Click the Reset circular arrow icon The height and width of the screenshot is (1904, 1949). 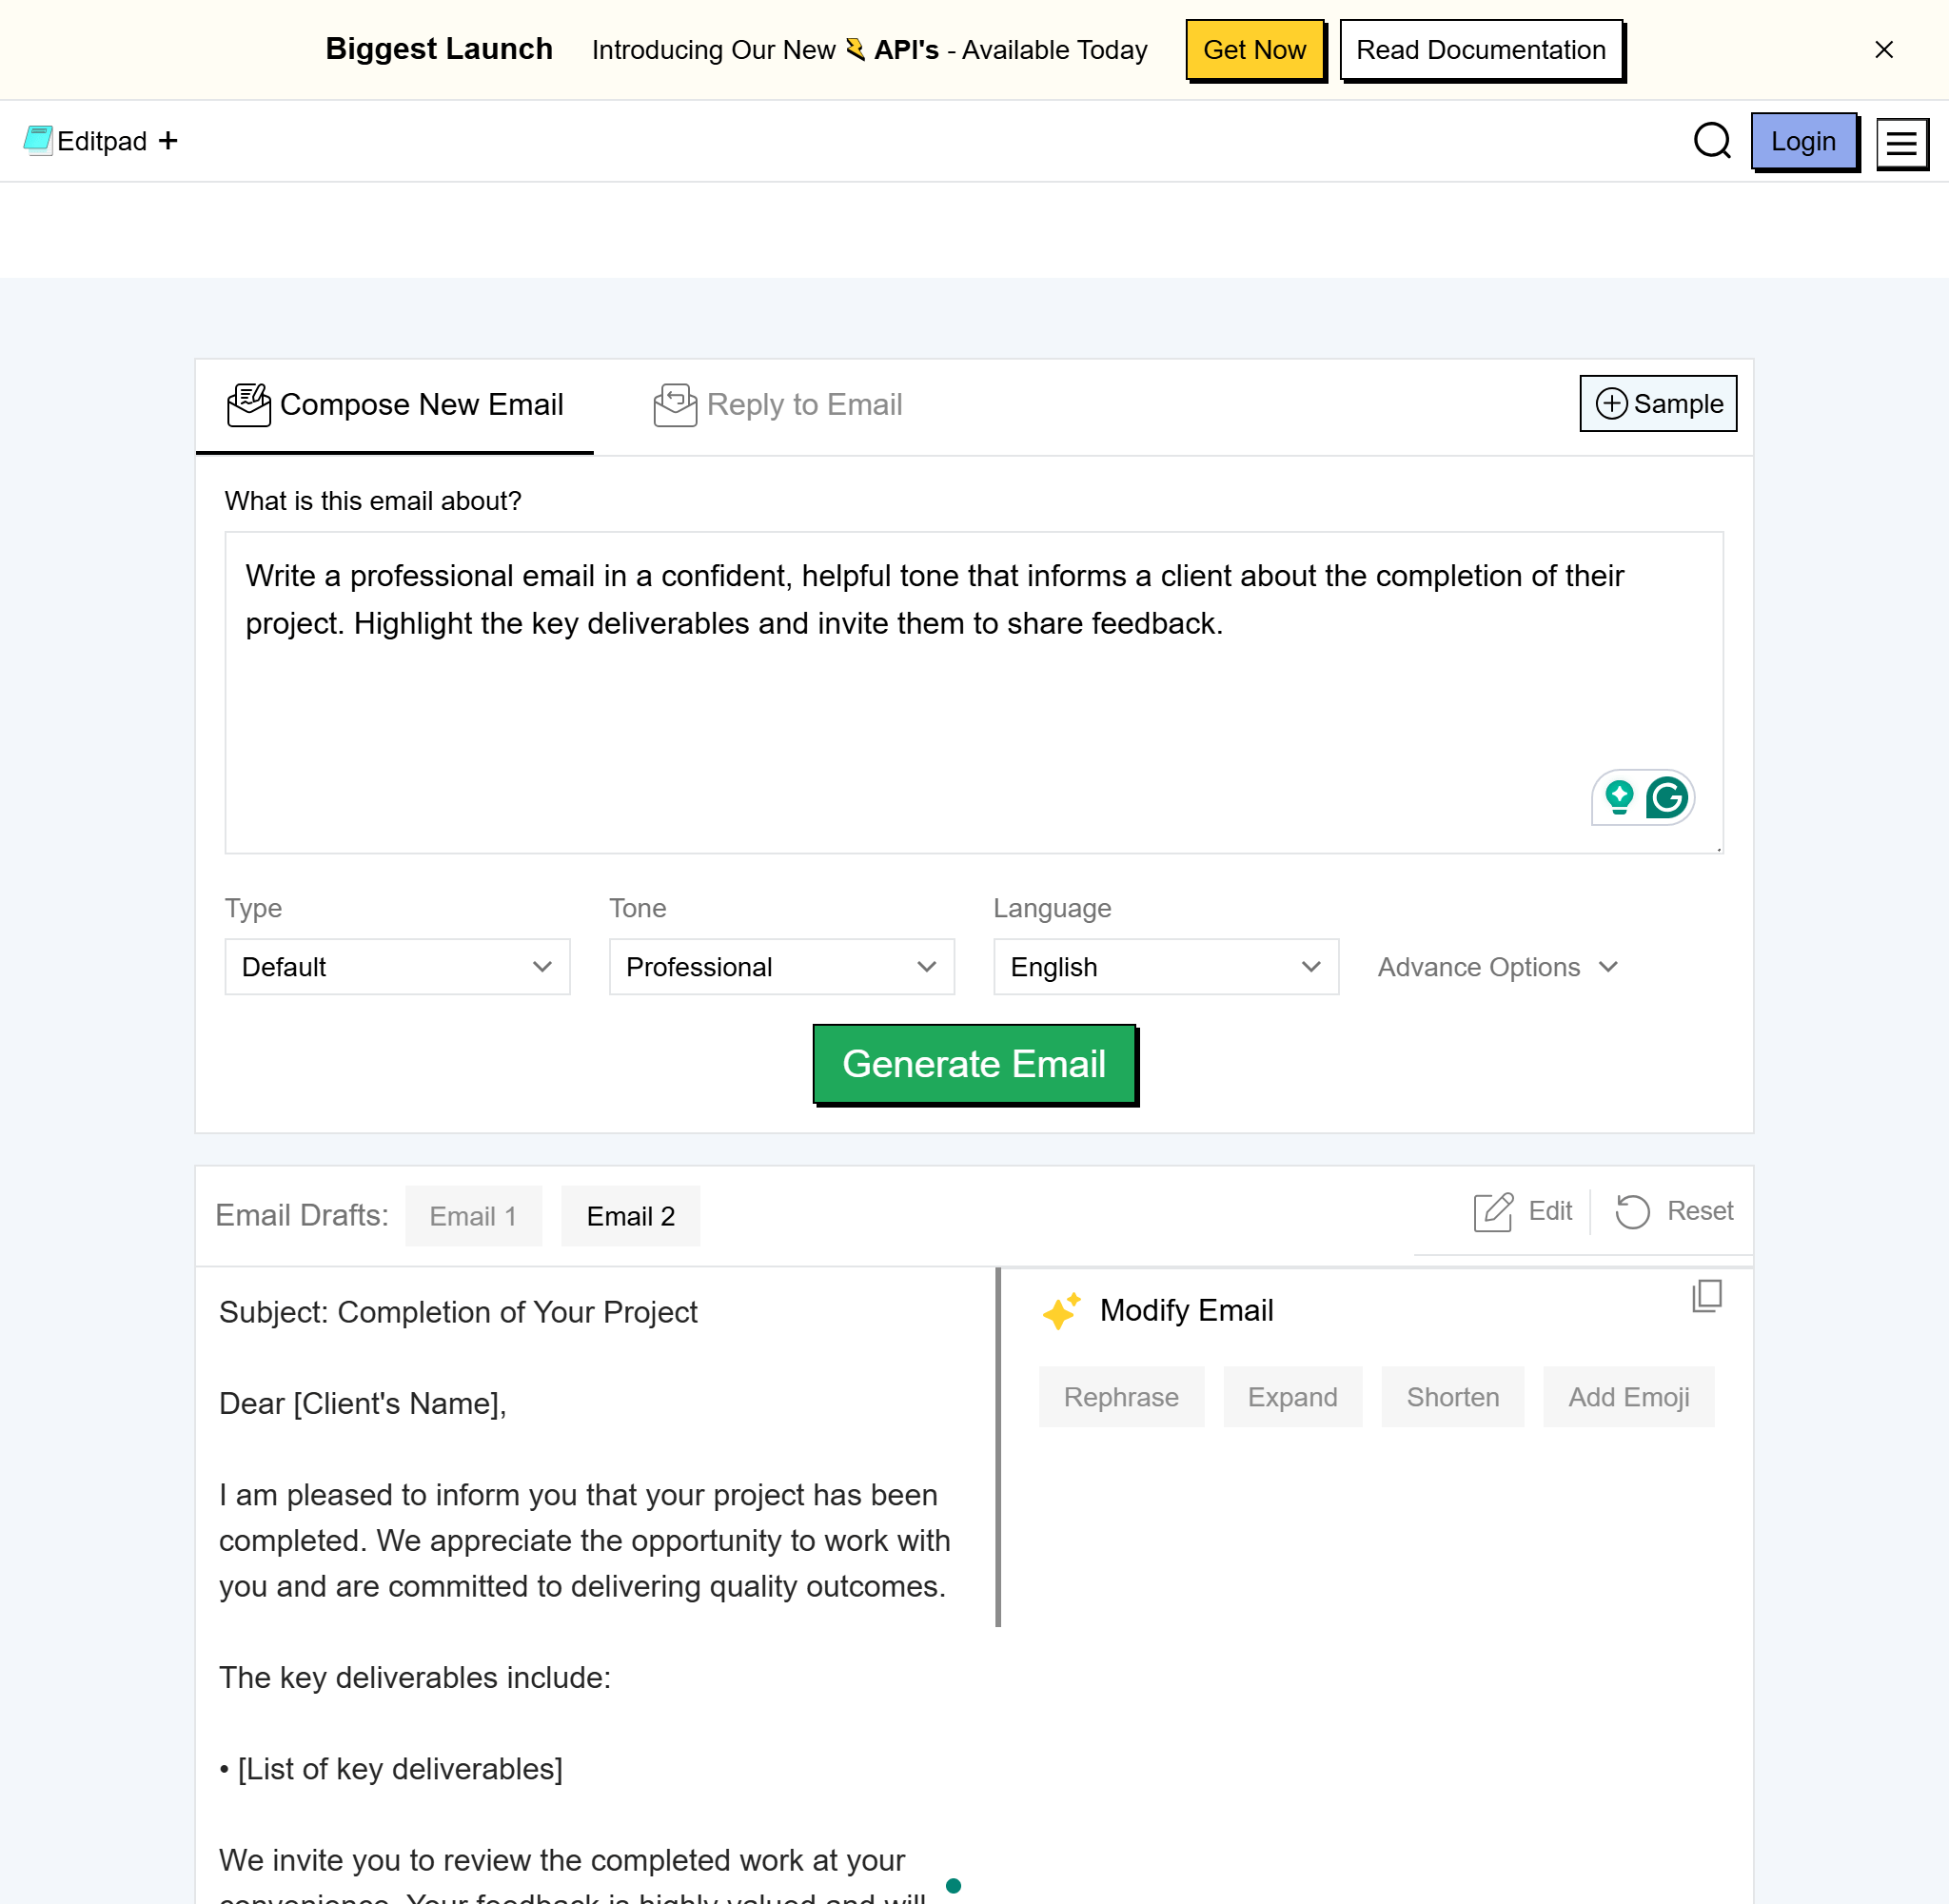1632,1212
